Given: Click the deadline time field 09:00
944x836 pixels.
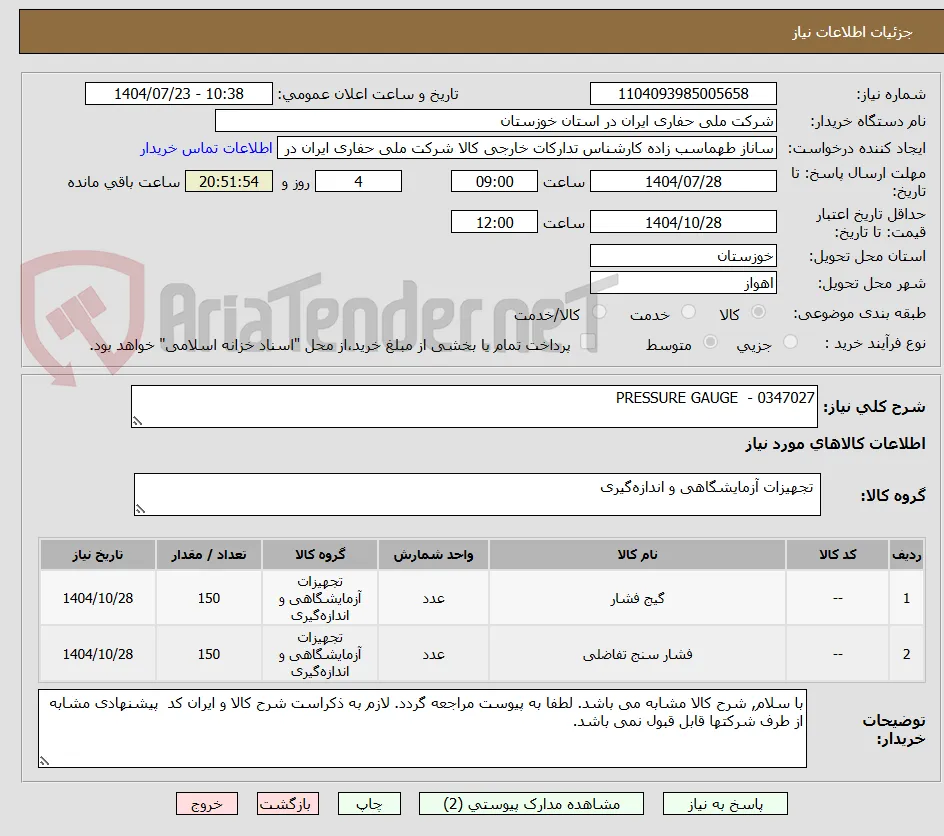Looking at the screenshot, I should click(x=494, y=181).
